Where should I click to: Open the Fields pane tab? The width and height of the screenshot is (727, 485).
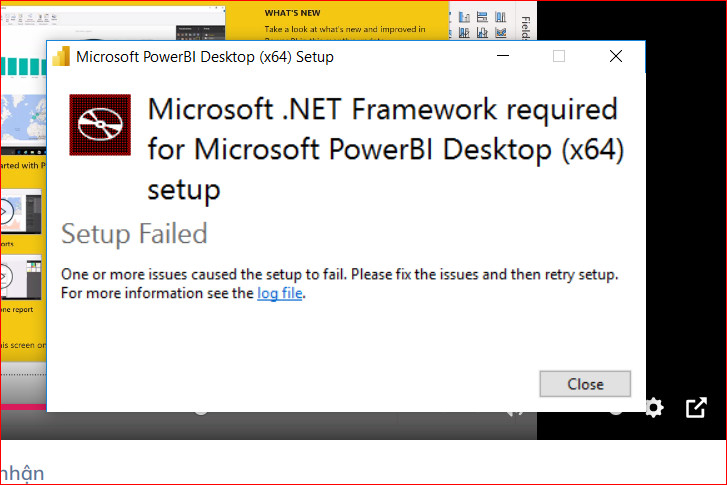526,28
